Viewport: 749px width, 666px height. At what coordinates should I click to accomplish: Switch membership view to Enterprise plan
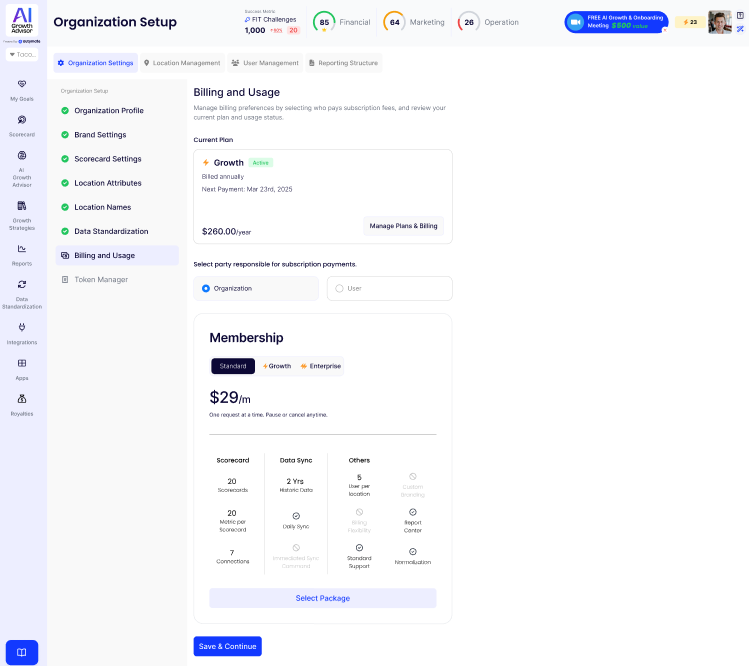coord(321,366)
